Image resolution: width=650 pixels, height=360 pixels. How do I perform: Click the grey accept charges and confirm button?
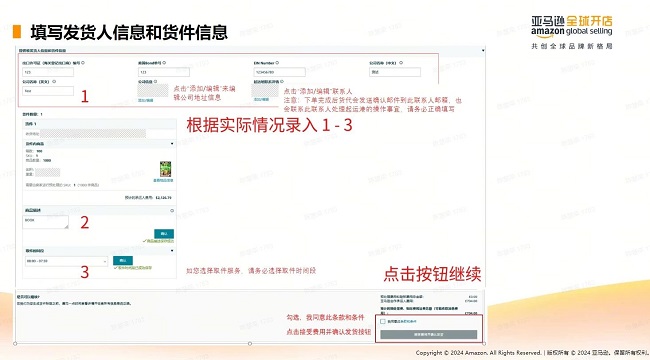(429, 334)
